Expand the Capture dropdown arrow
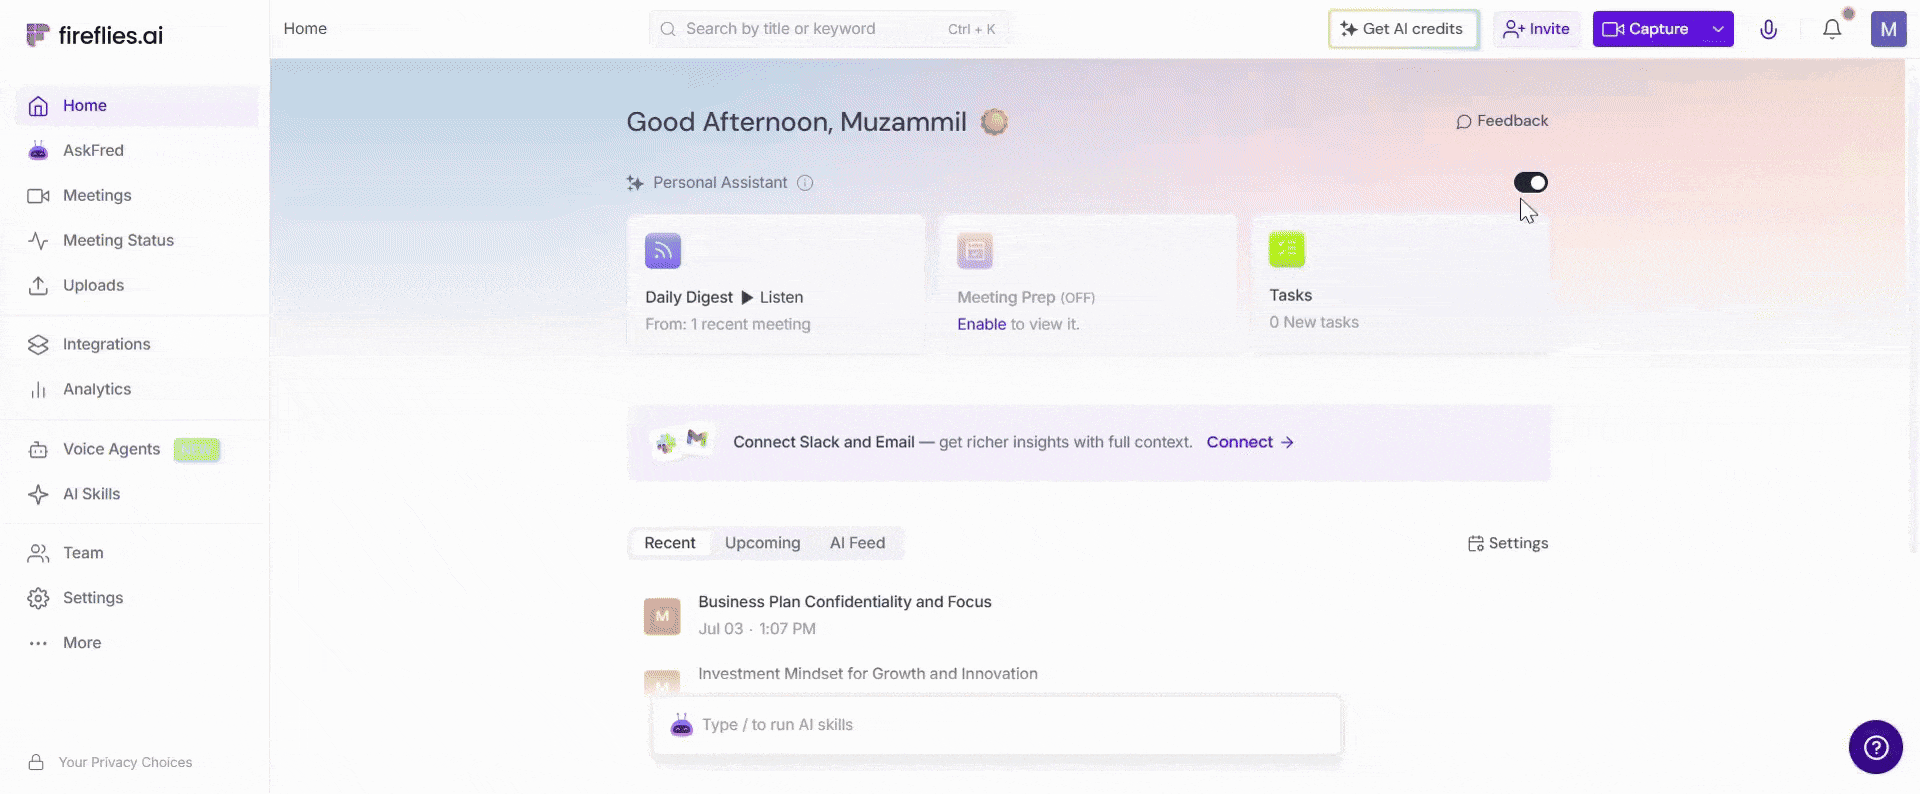This screenshot has height=794, width=1920. click(x=1718, y=29)
